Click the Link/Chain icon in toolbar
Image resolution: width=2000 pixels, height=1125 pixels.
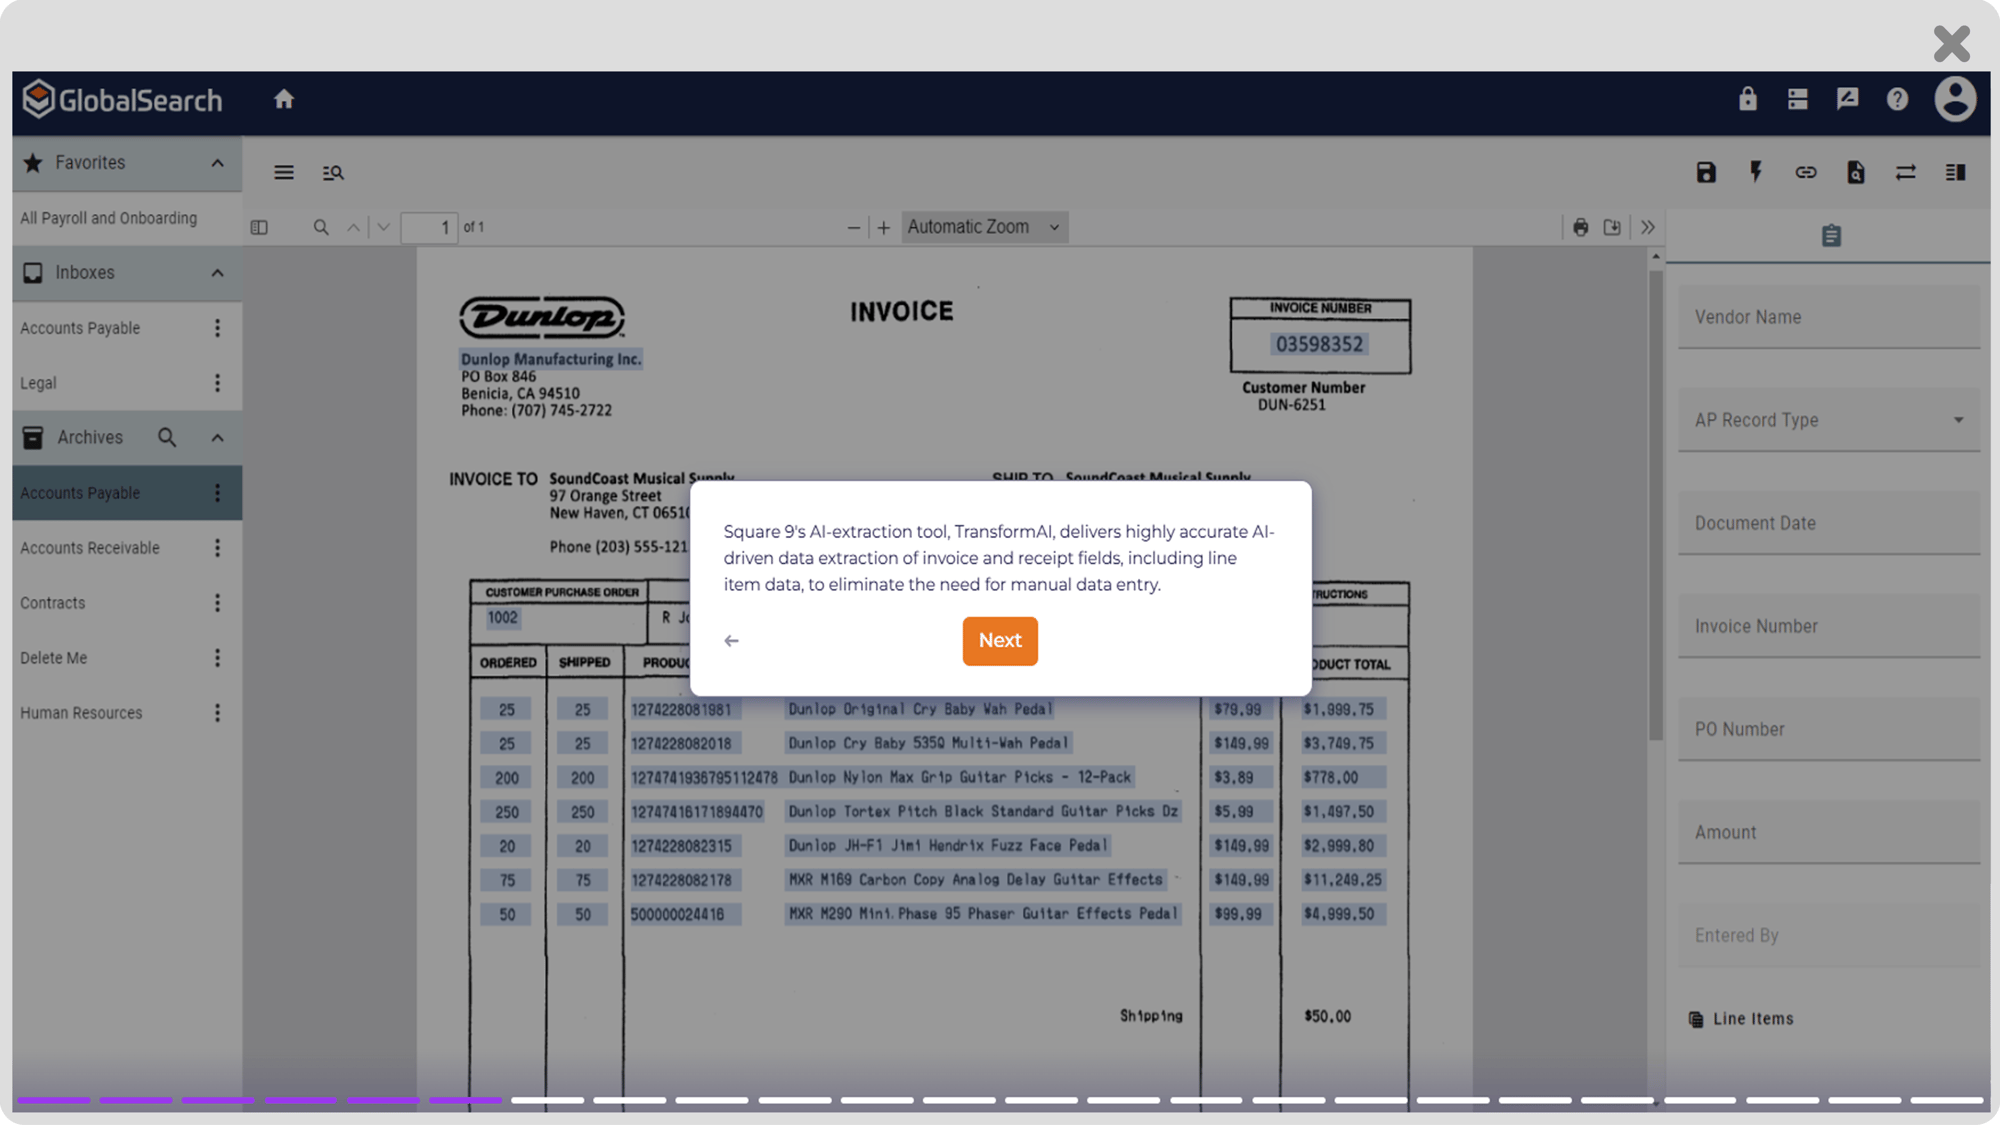click(x=1805, y=172)
